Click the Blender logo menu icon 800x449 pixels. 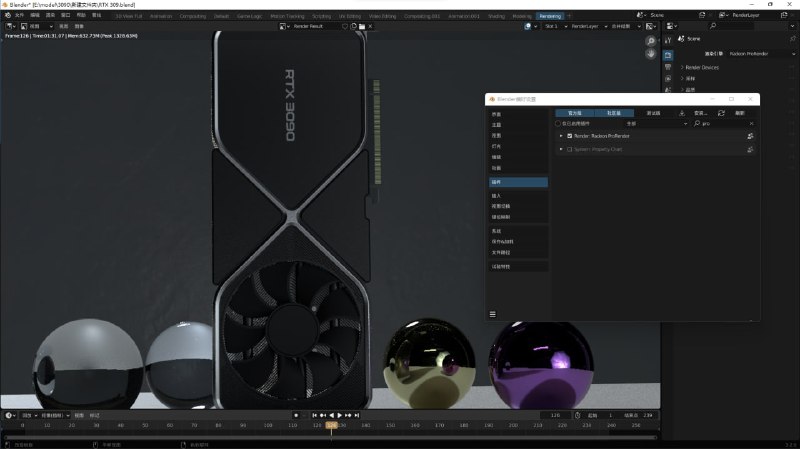8,15
